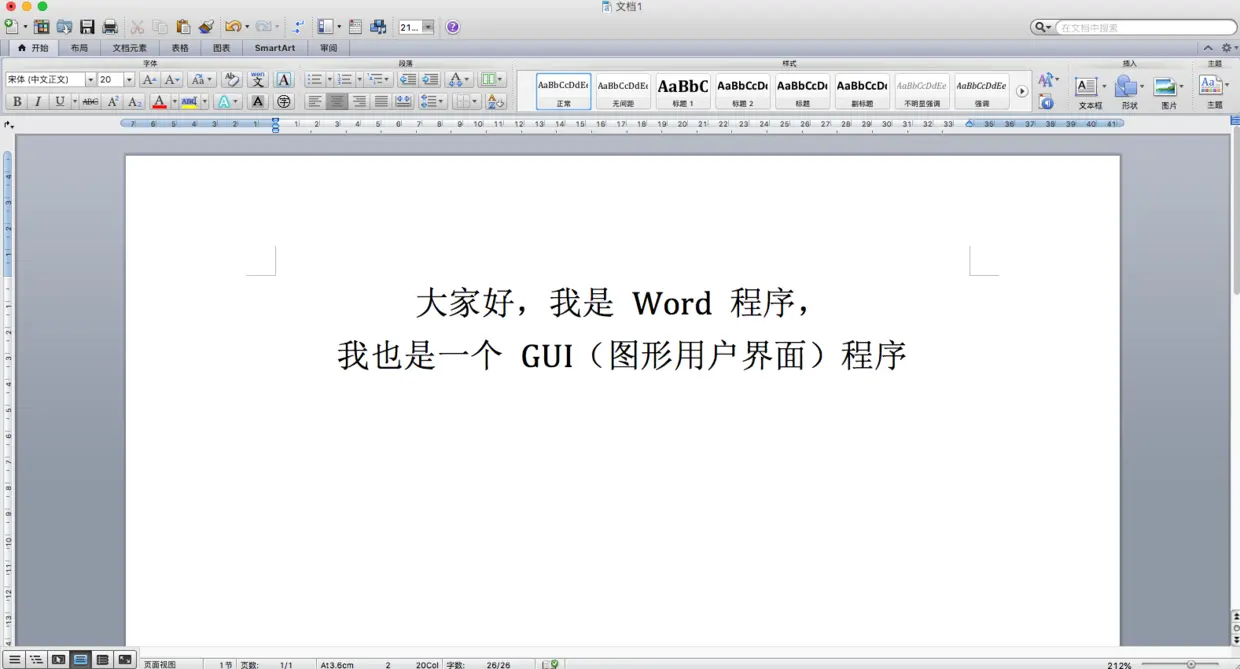
Task: Click the Paste clipboard icon
Action: click(x=183, y=27)
